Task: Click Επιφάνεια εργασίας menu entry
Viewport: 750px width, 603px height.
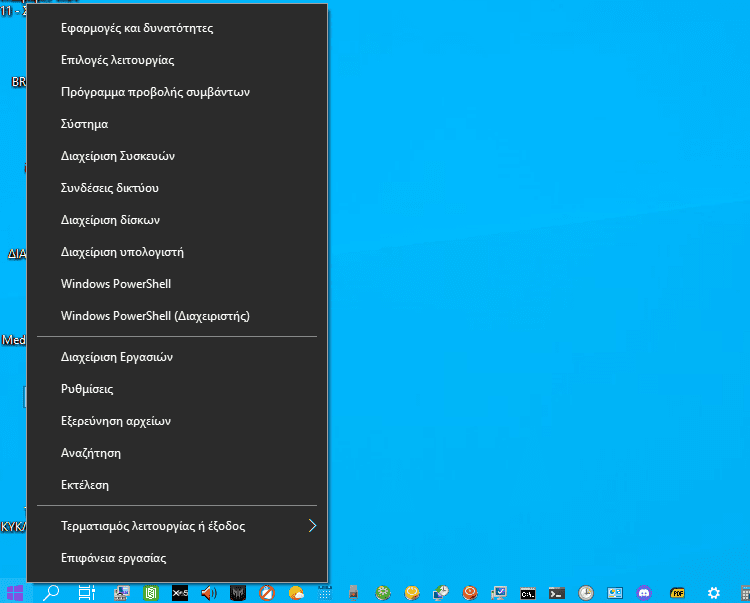Action: (113, 558)
